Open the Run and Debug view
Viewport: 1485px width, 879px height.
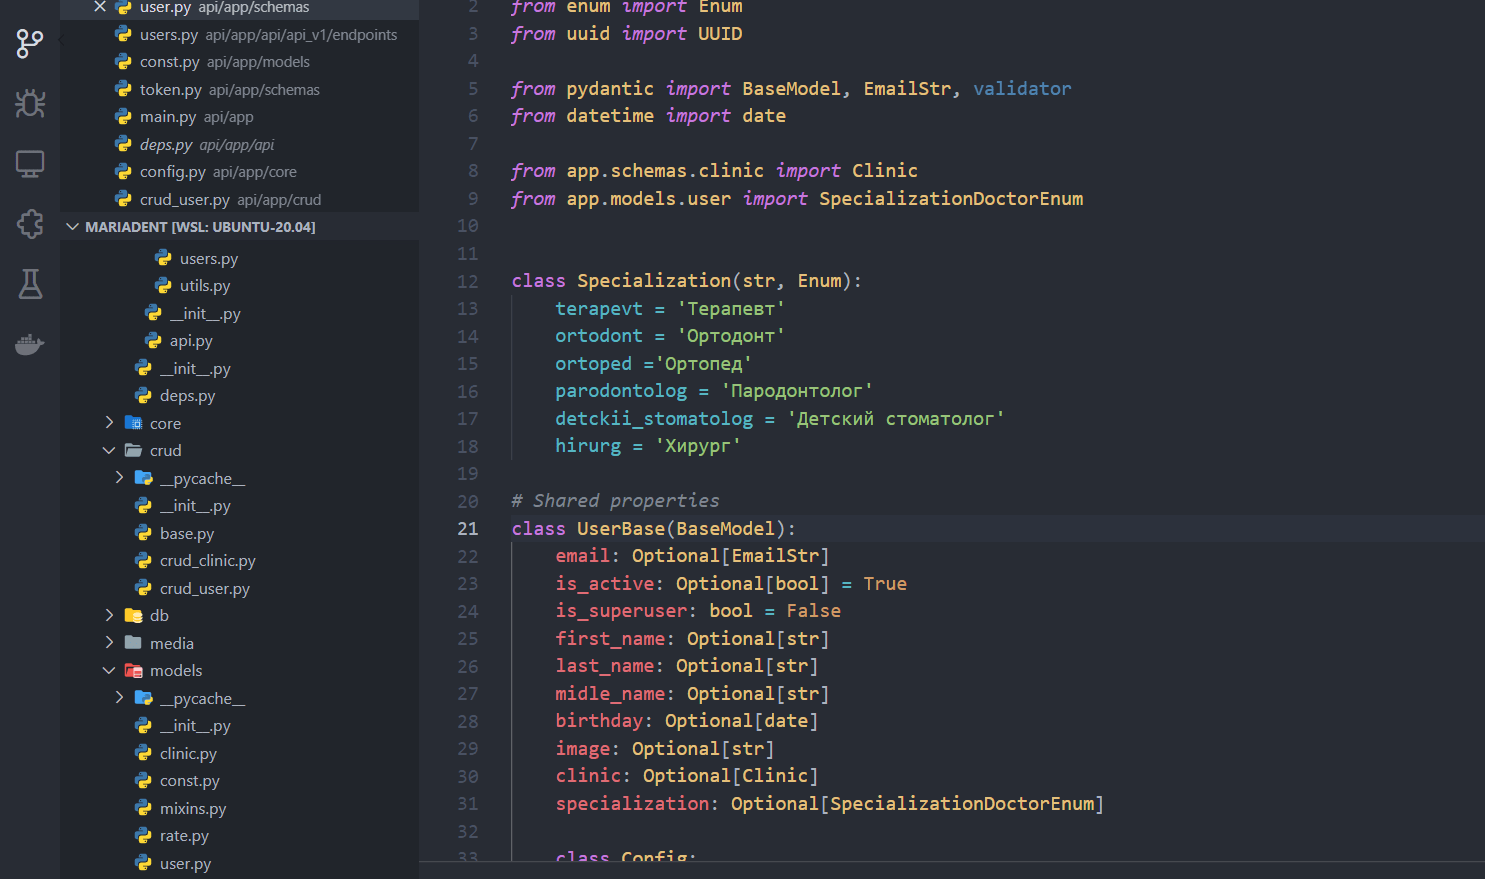click(x=29, y=103)
